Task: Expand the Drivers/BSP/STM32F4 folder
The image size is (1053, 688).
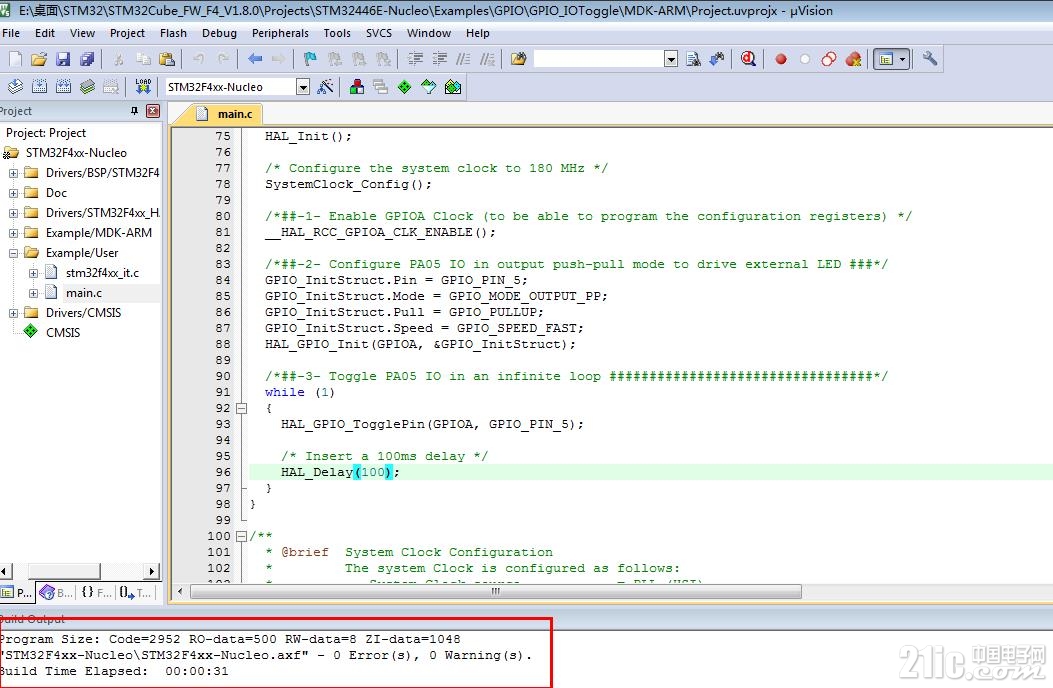Action: tap(13, 173)
